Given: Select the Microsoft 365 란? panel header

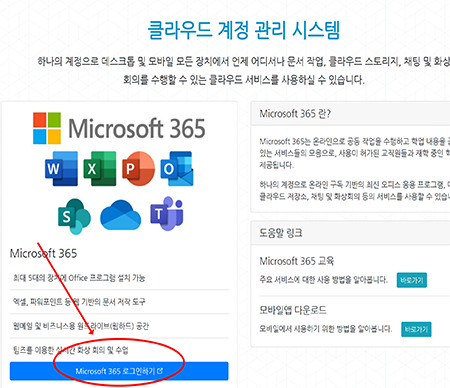Looking at the screenshot, I should tap(350, 114).
